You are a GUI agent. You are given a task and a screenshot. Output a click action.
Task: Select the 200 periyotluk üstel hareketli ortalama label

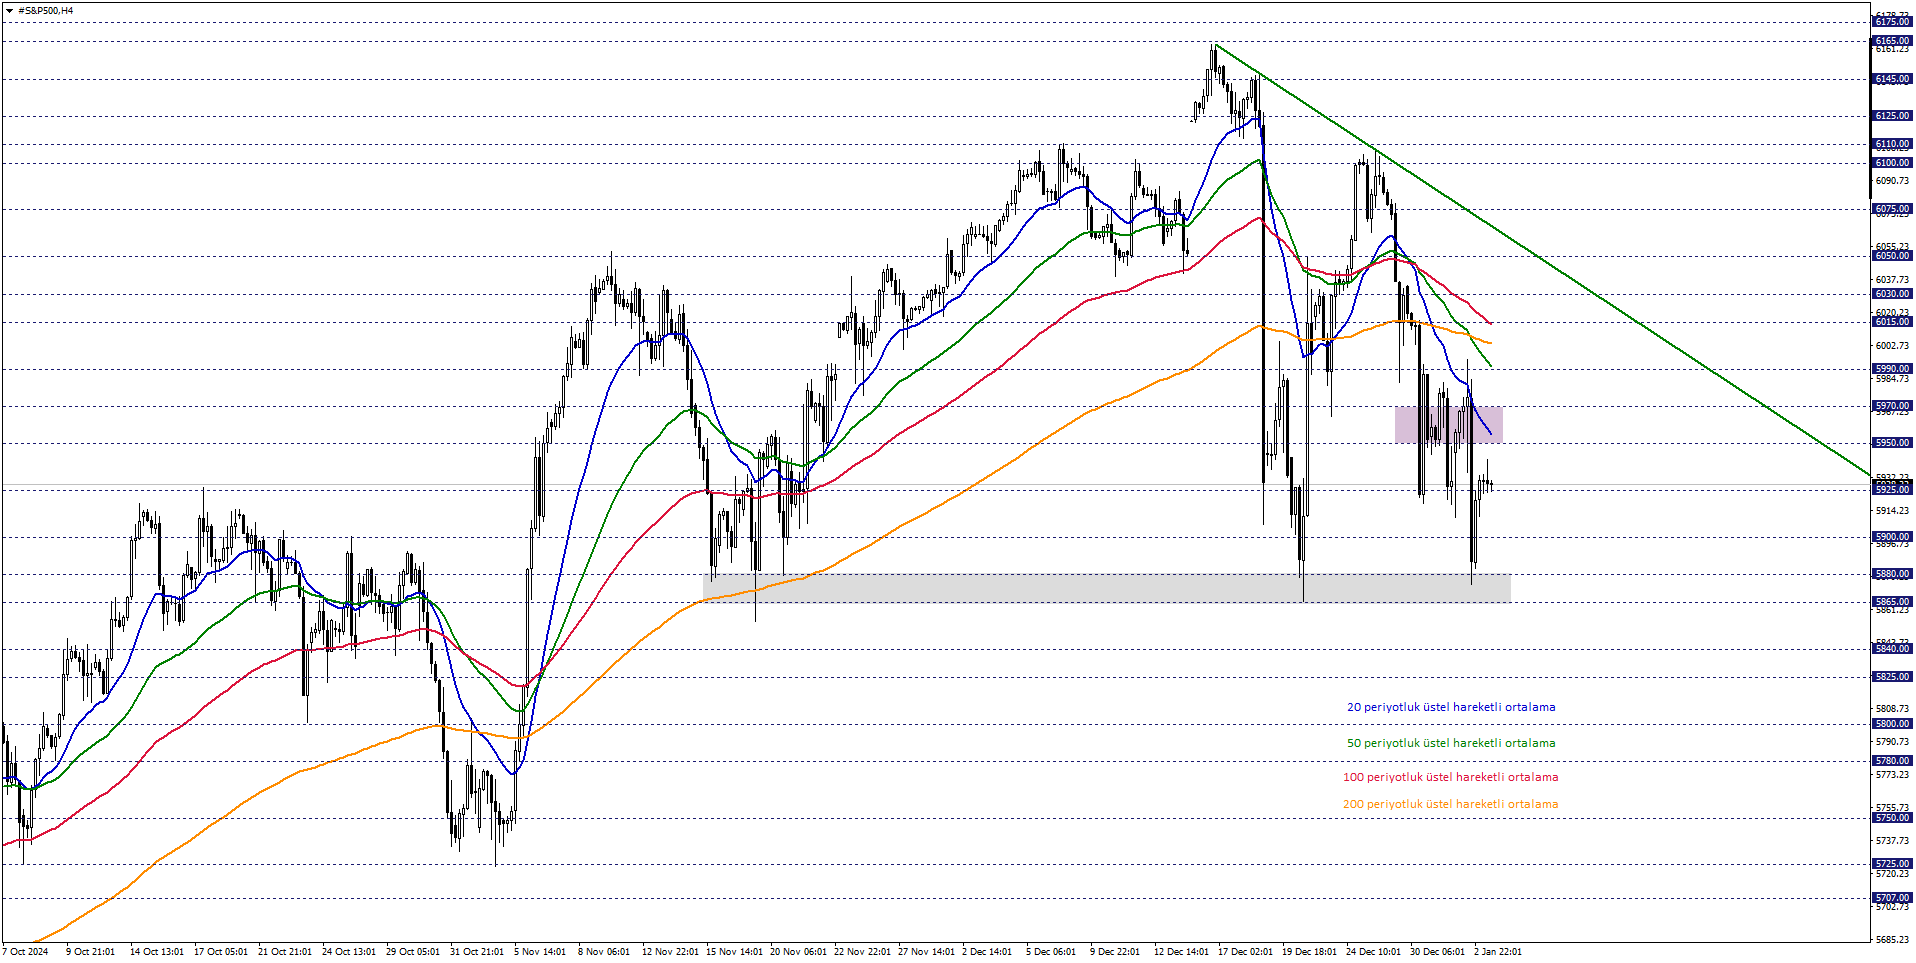[x=1450, y=804]
